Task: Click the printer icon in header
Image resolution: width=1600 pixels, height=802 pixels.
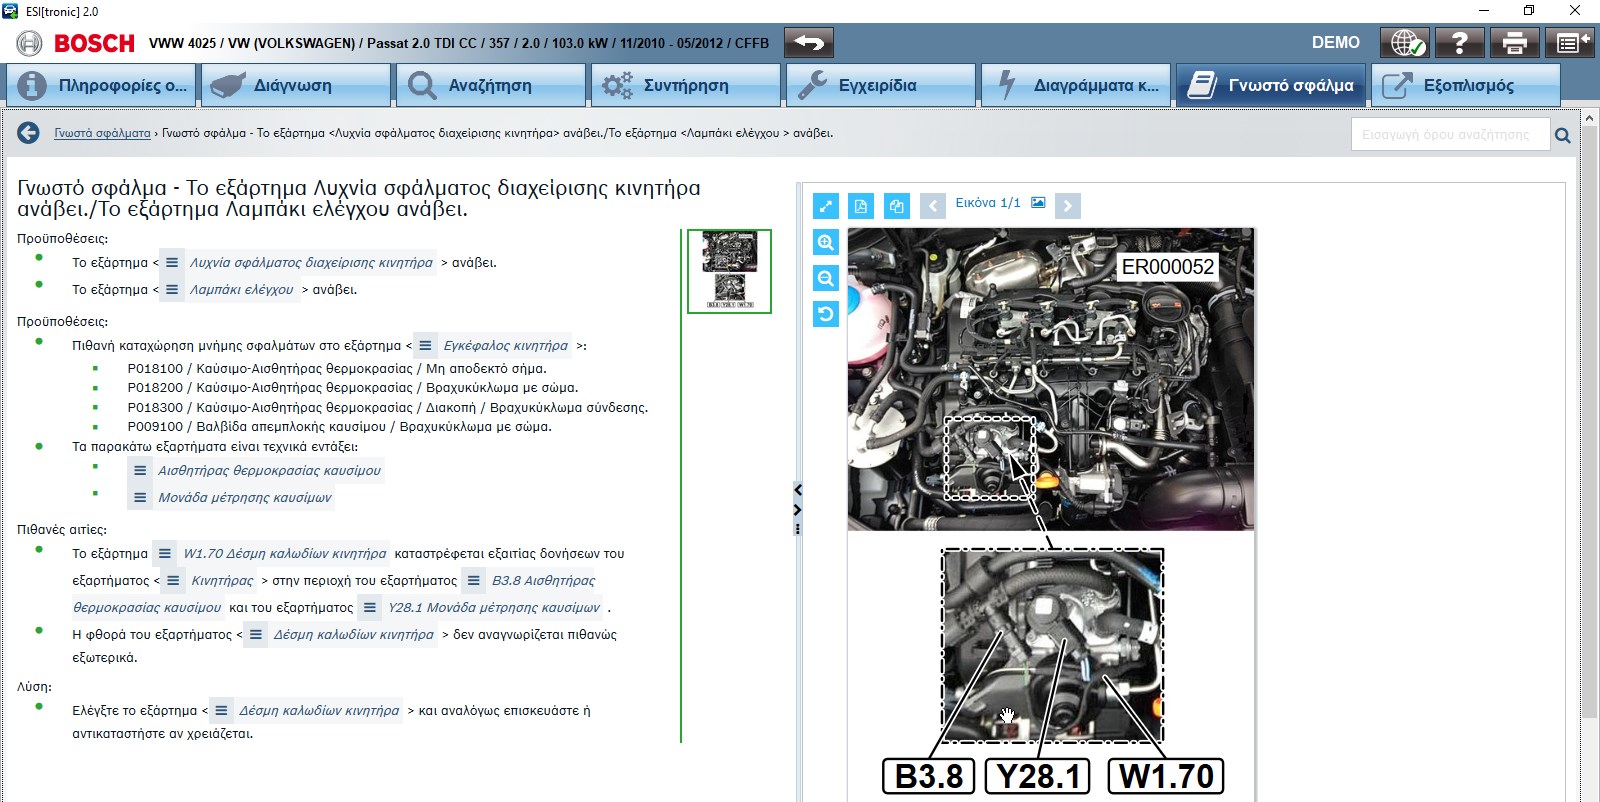Action: (1514, 43)
